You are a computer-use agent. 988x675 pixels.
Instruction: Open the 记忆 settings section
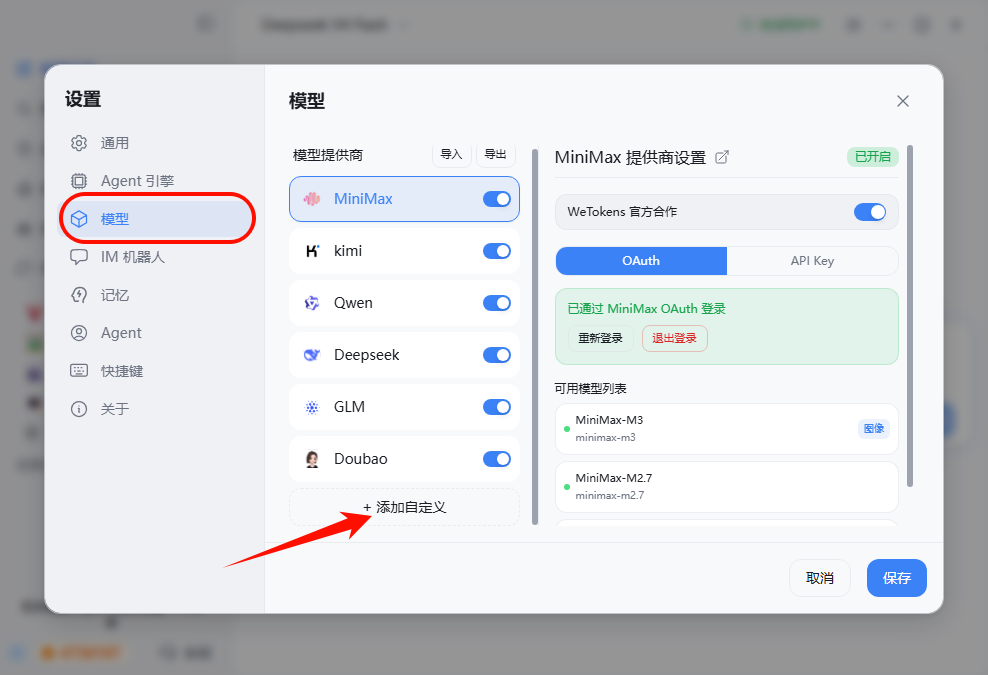(x=156, y=295)
